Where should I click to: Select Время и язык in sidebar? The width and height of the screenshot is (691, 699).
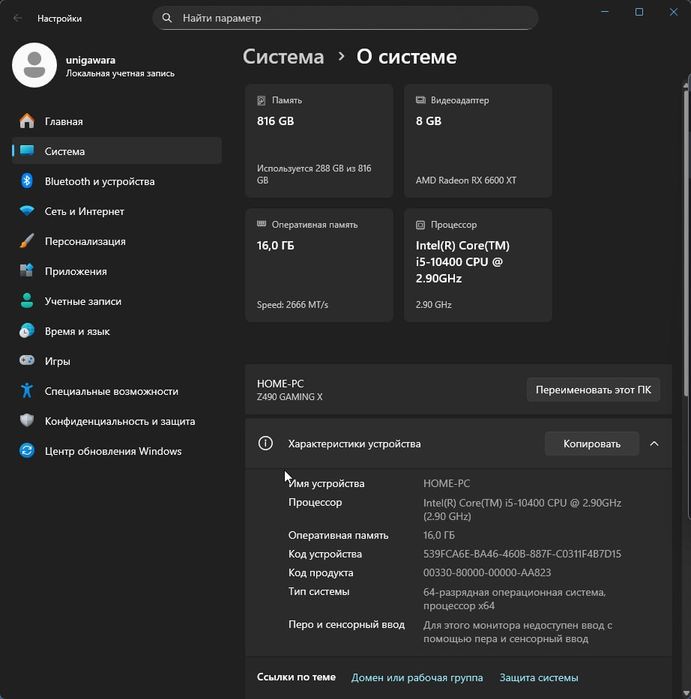point(77,331)
